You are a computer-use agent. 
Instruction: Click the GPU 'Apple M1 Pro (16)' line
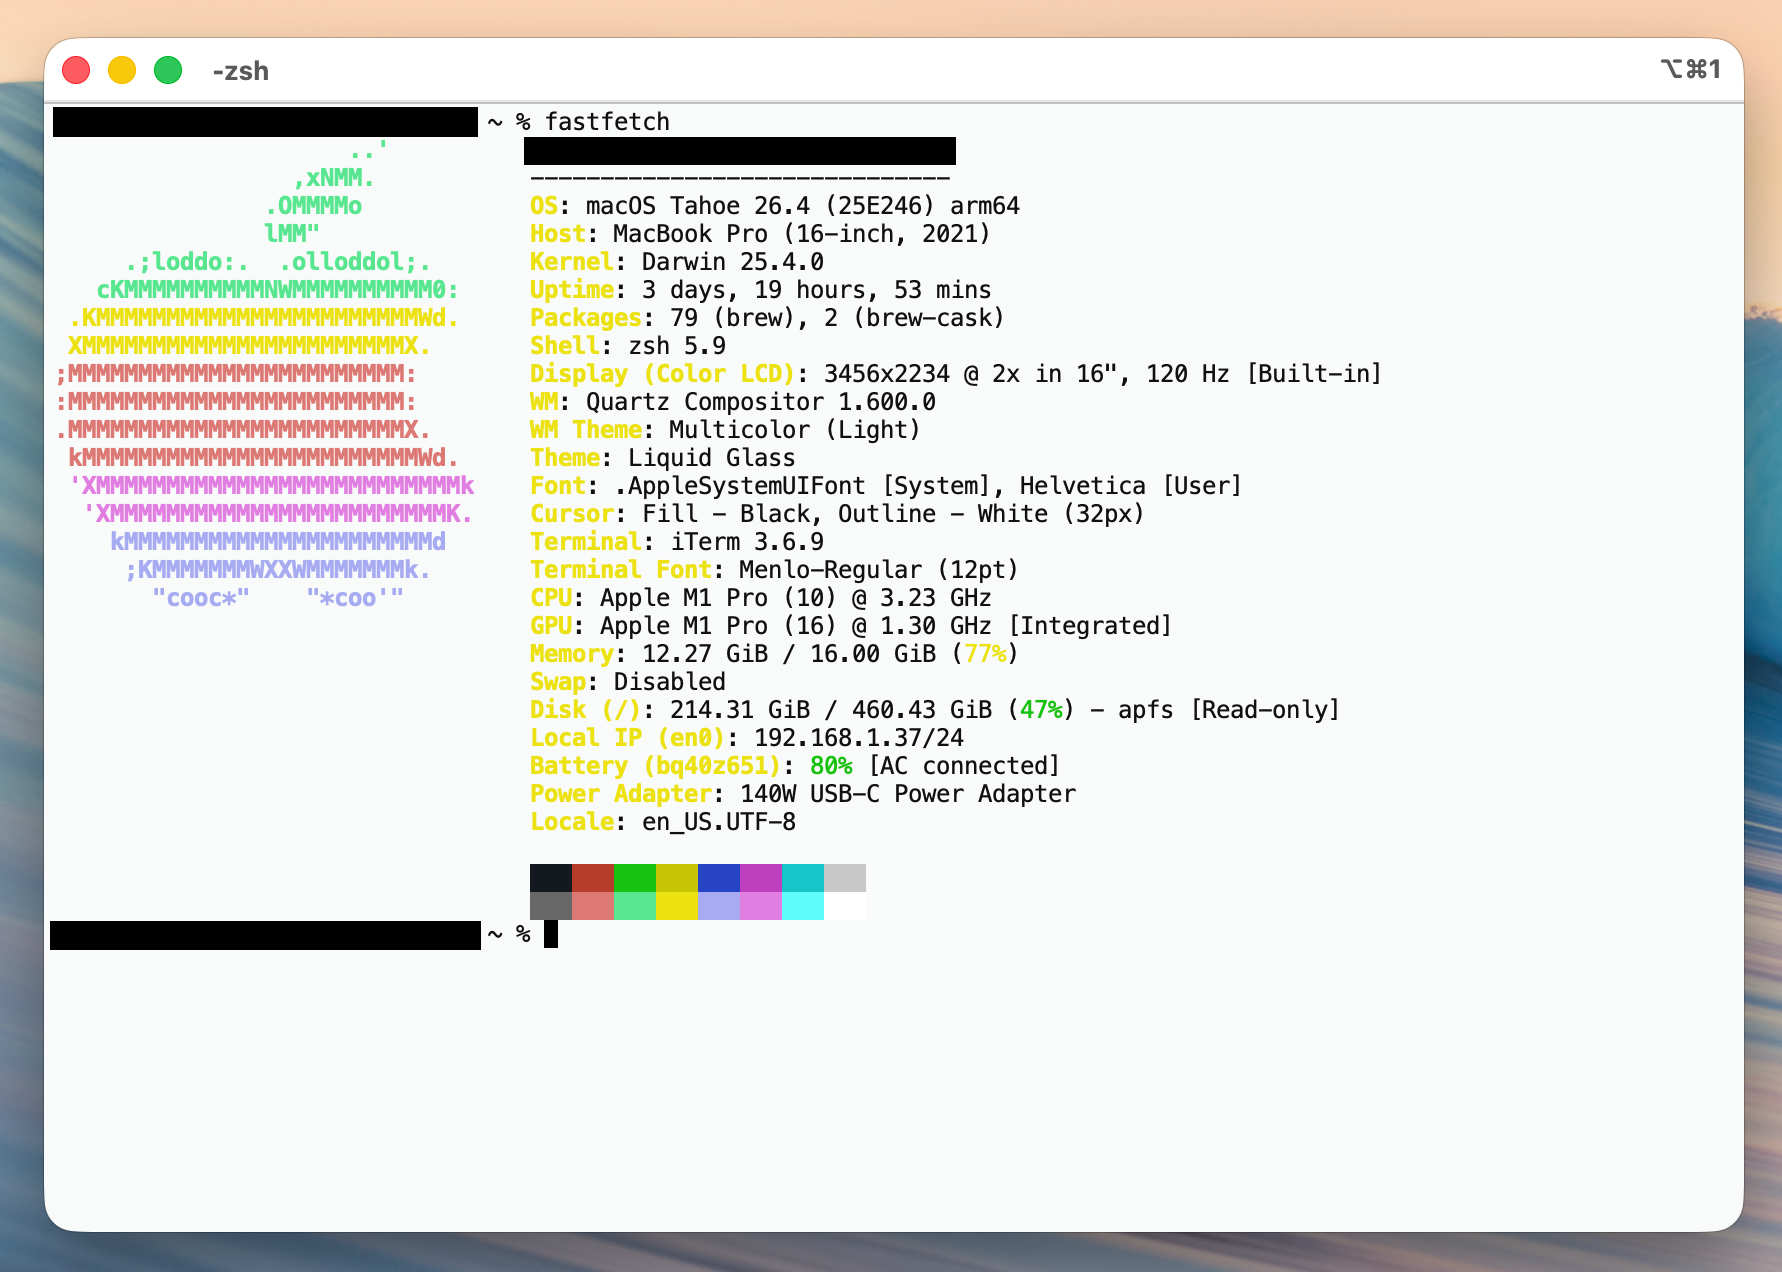[x=851, y=626]
